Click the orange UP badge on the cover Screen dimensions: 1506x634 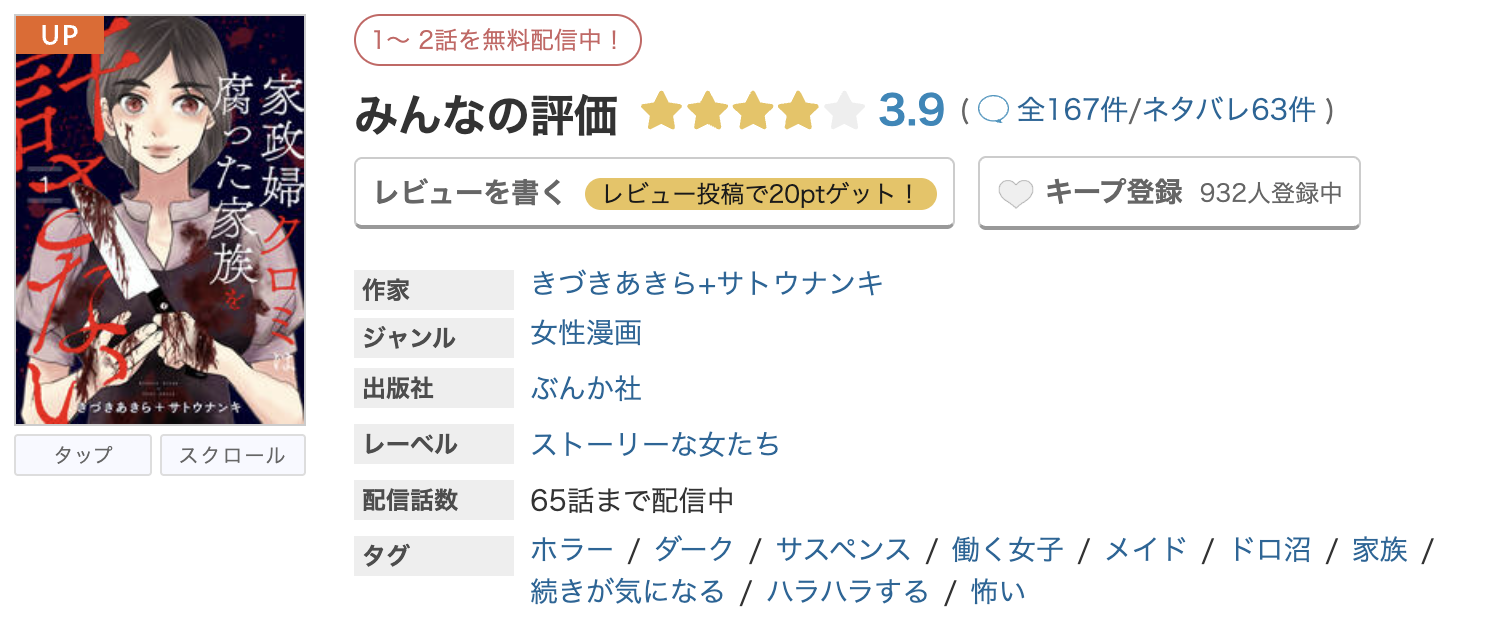click(59, 35)
